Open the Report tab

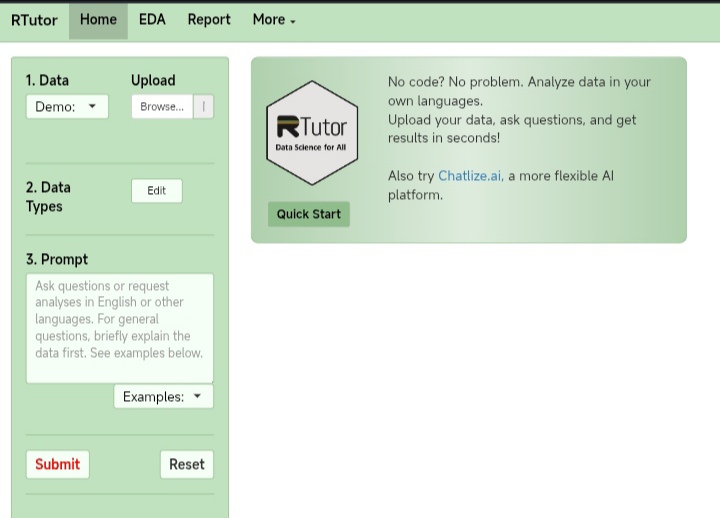209,20
